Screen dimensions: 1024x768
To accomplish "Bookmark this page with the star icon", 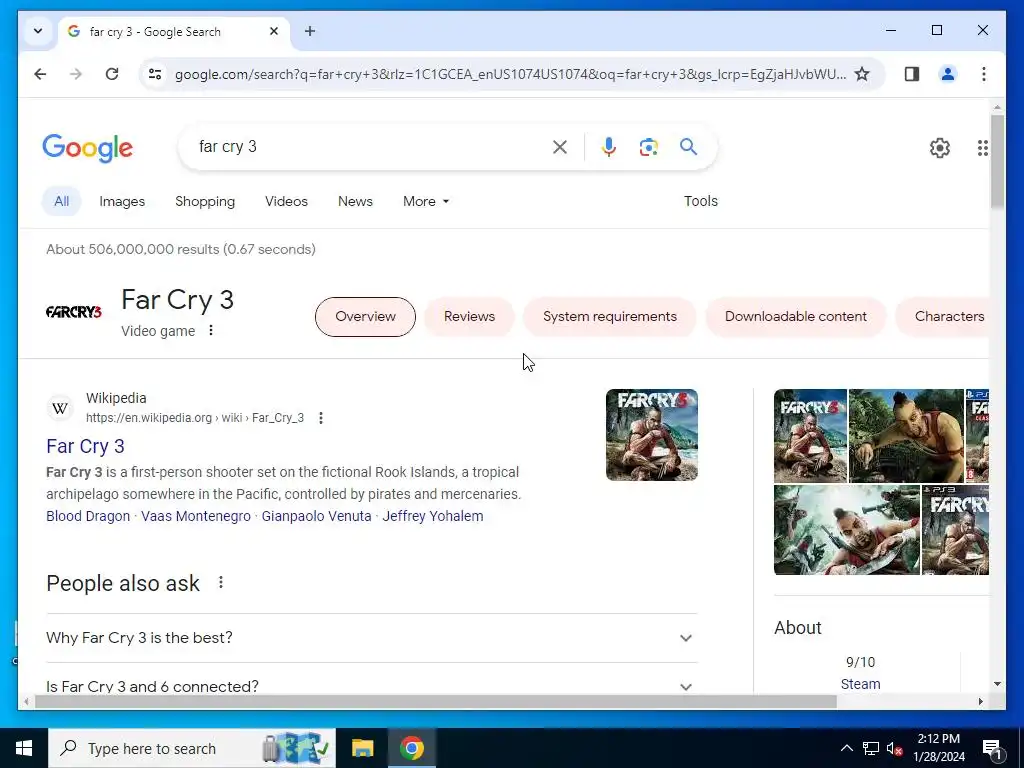I will point(862,74).
